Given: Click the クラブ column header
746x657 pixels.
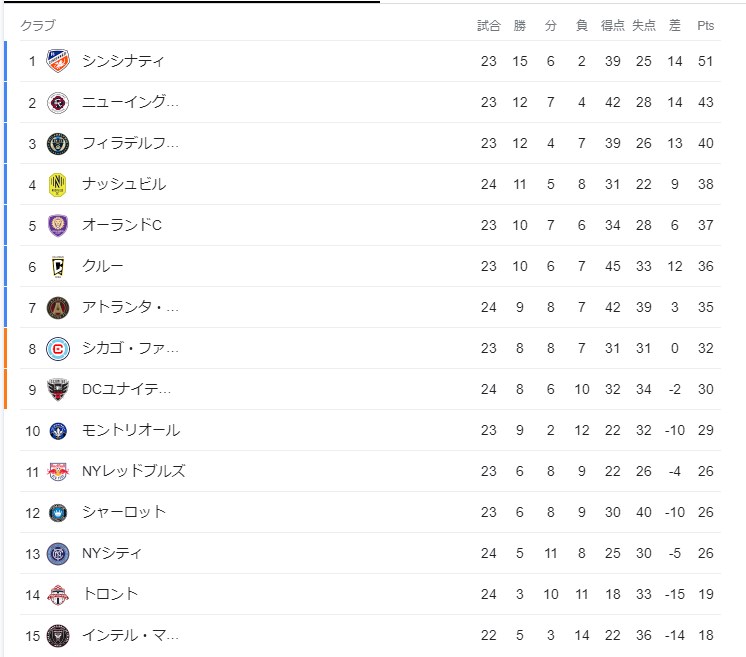Looking at the screenshot, I should pyautogui.click(x=38, y=25).
